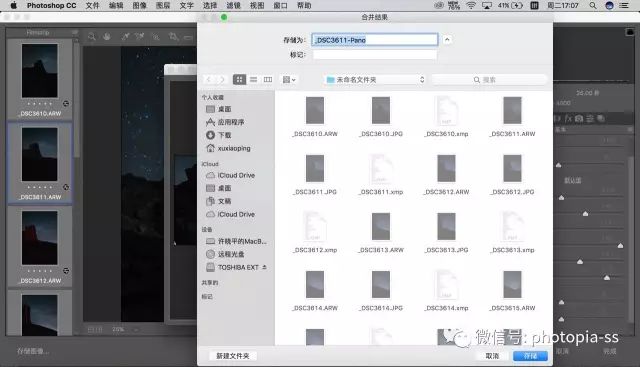Select 桌面 under 个人收藏 in sidebar

[x=219, y=109]
